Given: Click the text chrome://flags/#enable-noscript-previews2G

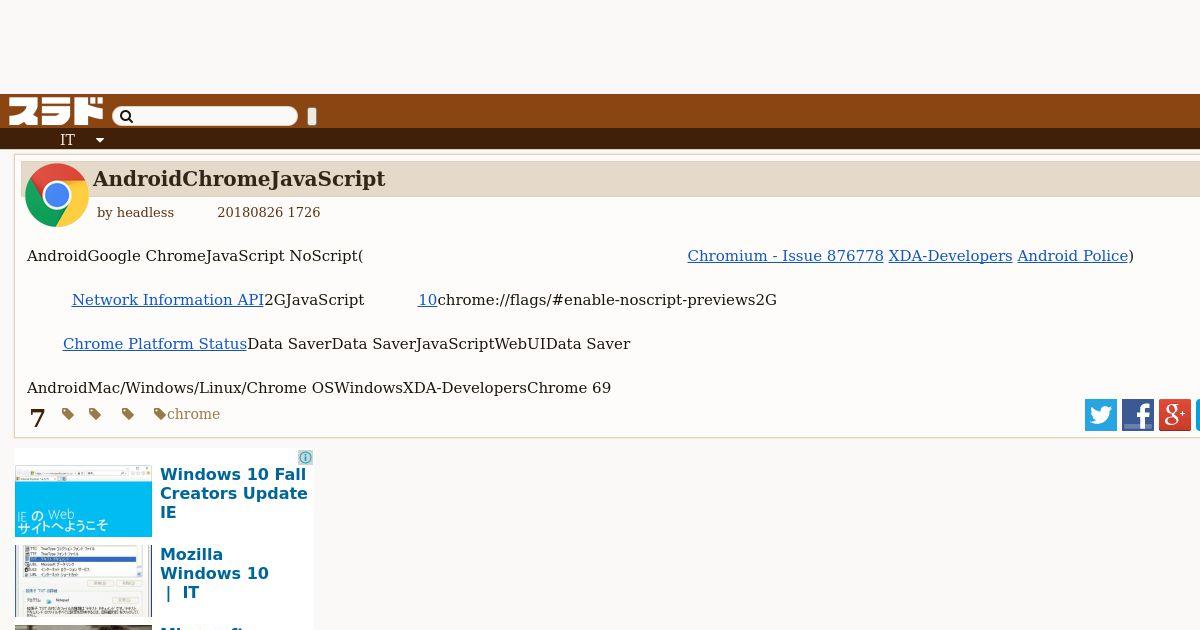Looking at the screenshot, I should point(607,300).
